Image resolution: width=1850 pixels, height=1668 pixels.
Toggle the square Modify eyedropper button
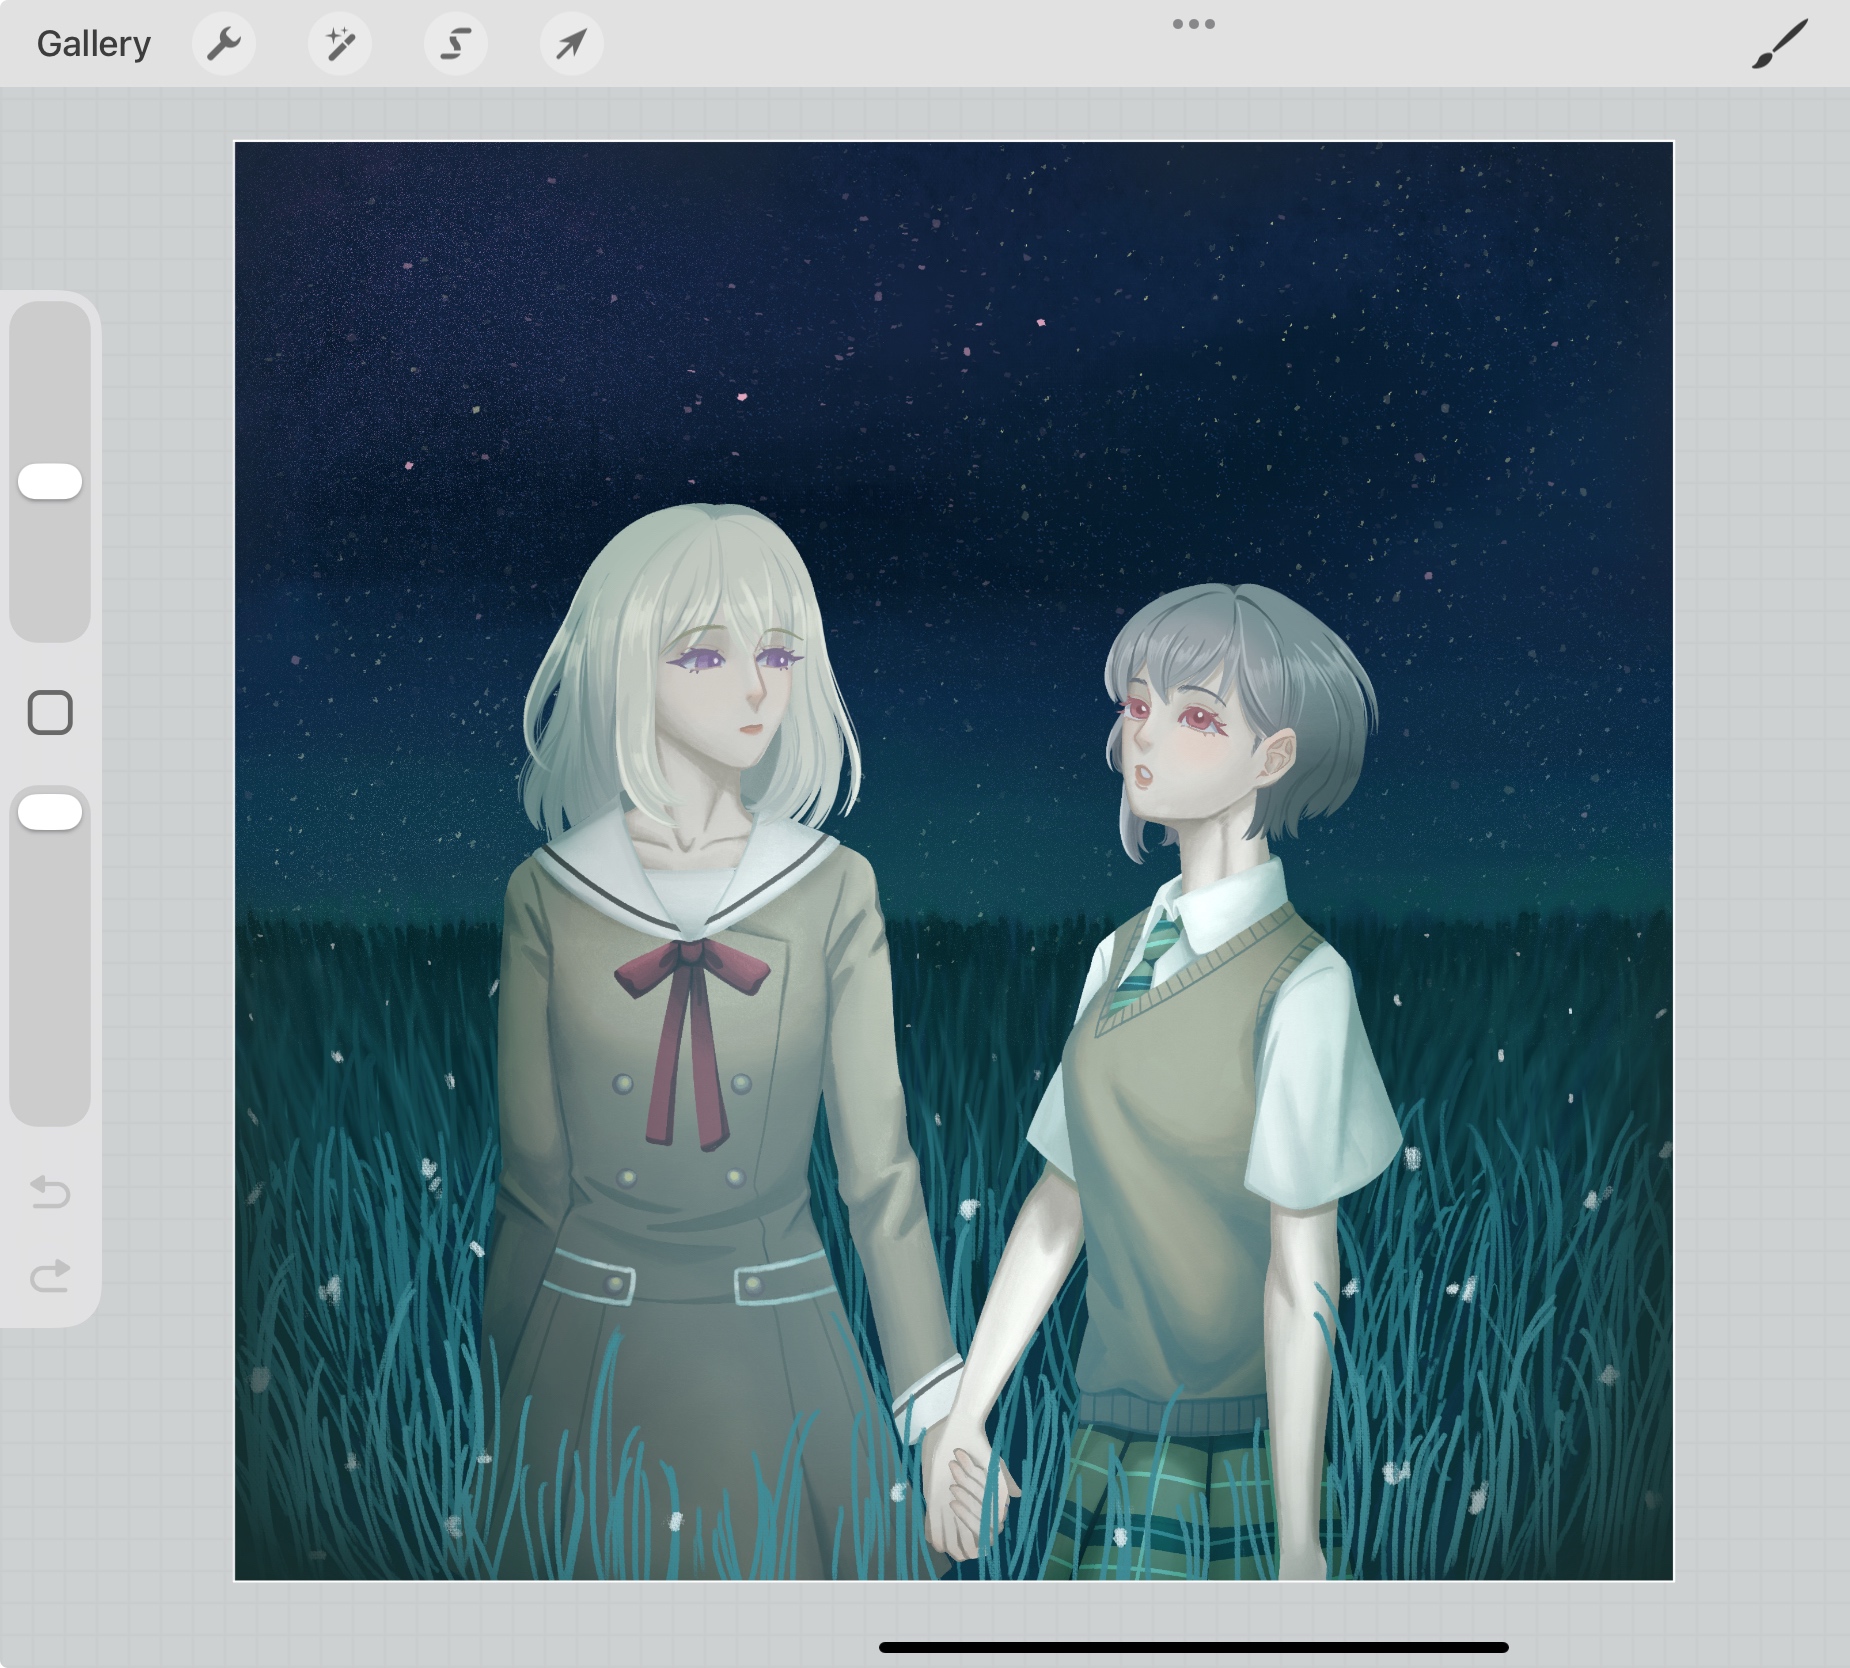coord(50,713)
